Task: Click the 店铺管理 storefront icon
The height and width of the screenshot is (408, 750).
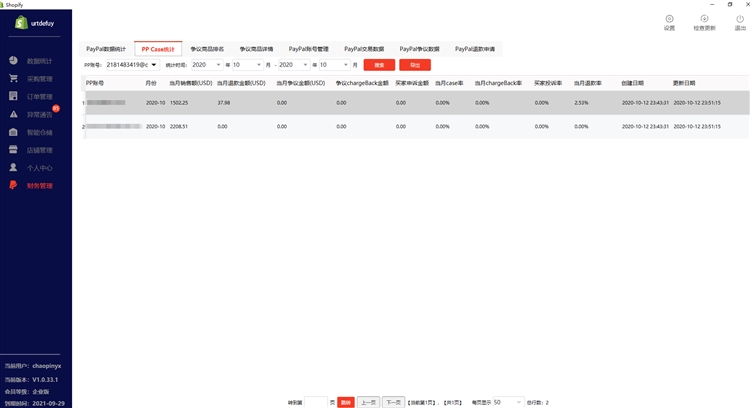Action: (13, 150)
